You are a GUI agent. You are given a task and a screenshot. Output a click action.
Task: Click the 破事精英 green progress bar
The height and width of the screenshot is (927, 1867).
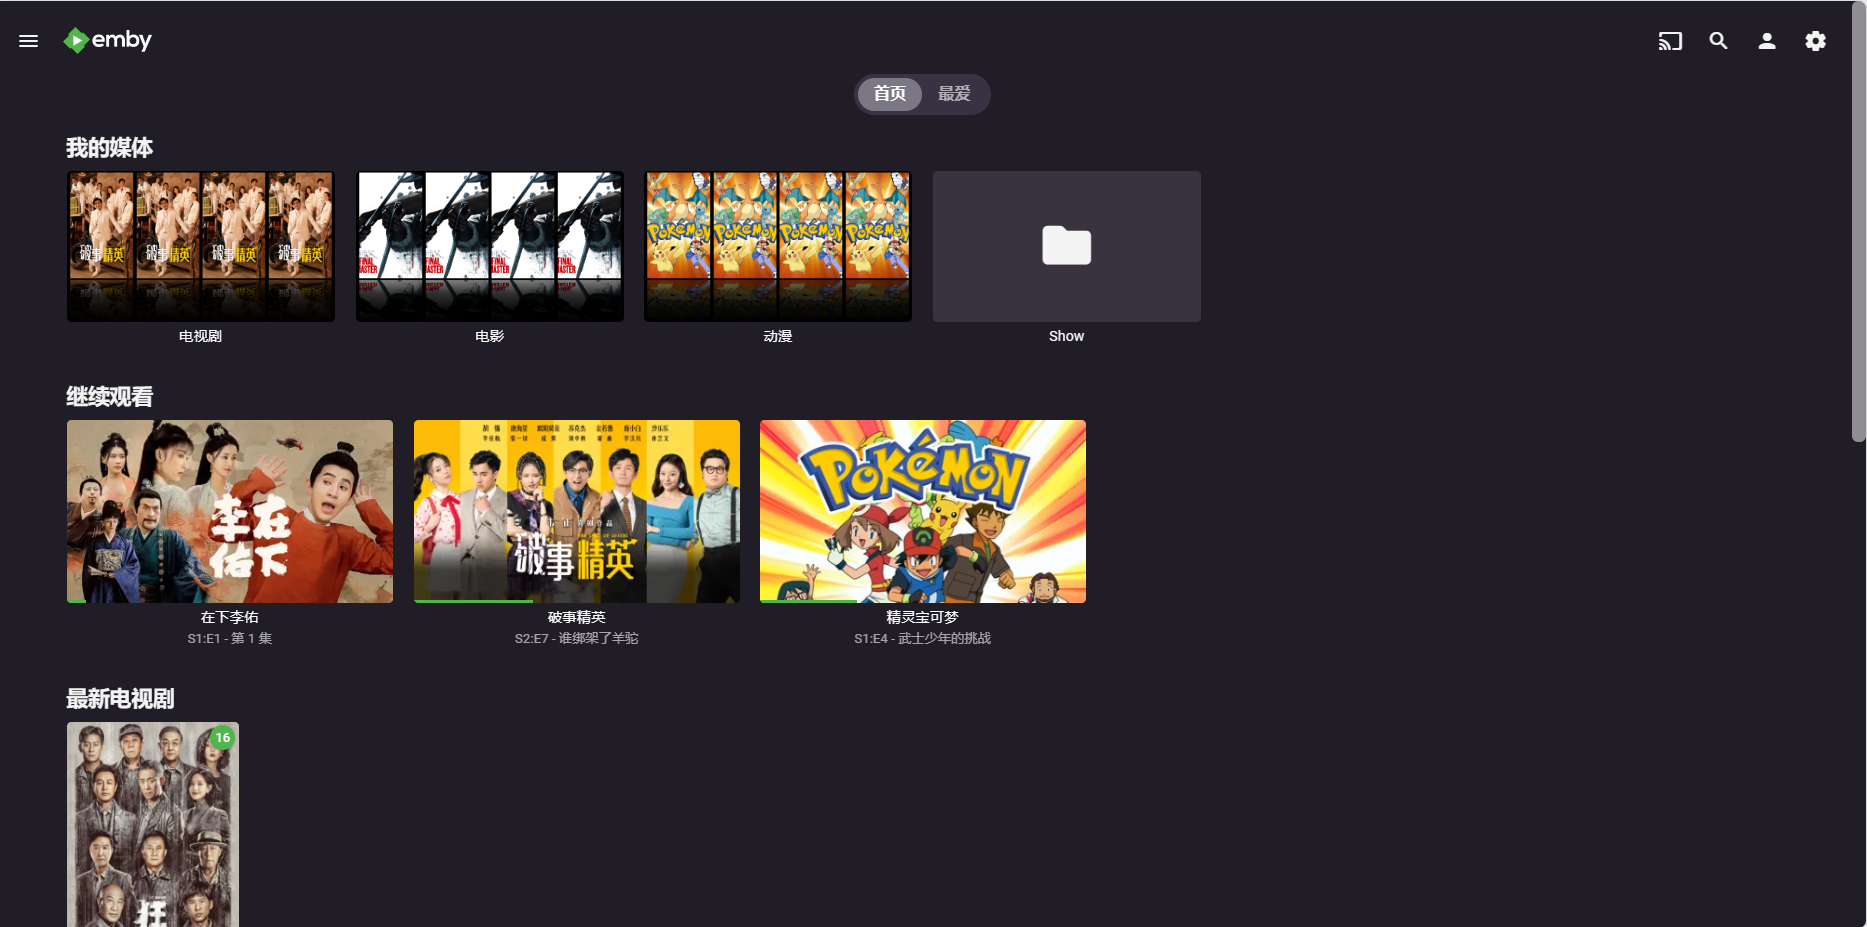[x=473, y=601]
